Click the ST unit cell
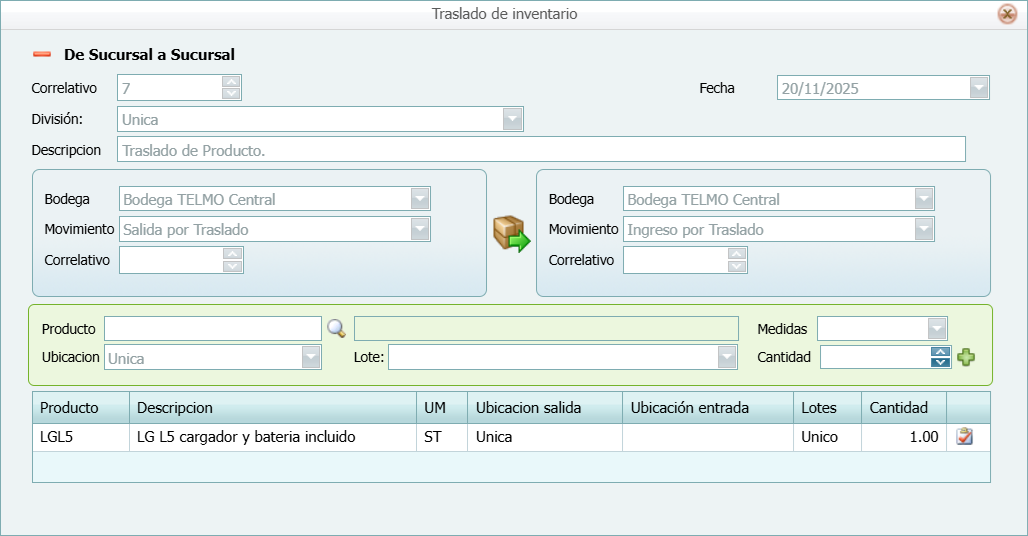This screenshot has width=1028, height=536. coord(442,437)
